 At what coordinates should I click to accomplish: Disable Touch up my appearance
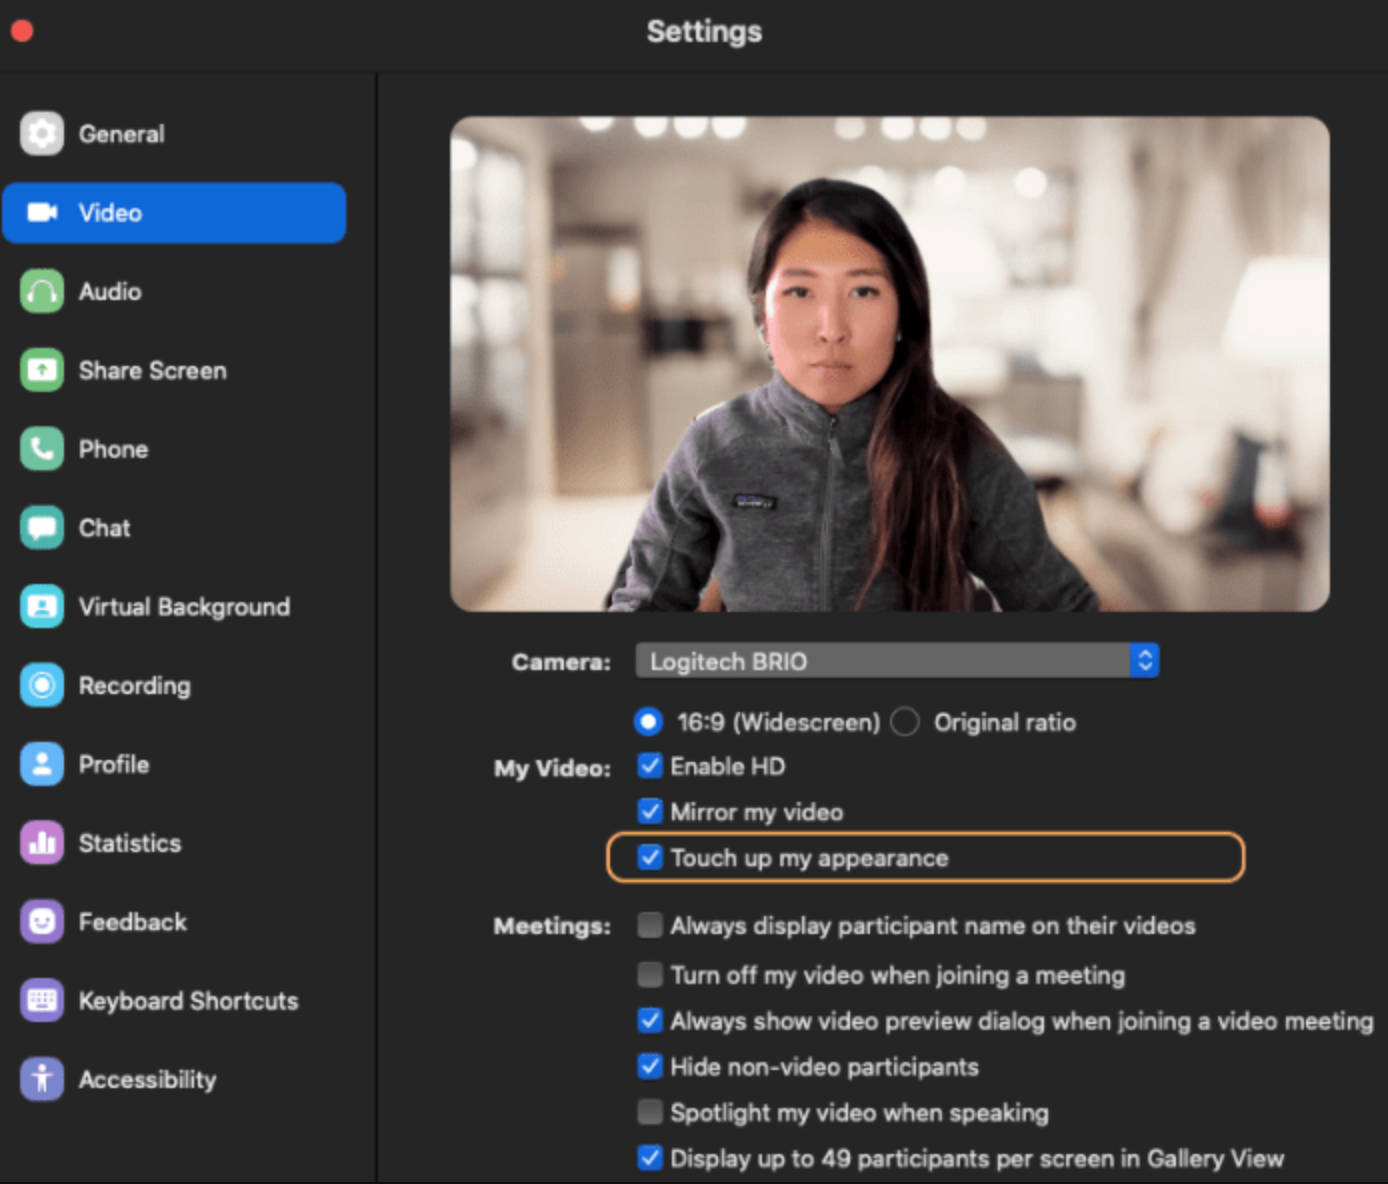(x=650, y=857)
